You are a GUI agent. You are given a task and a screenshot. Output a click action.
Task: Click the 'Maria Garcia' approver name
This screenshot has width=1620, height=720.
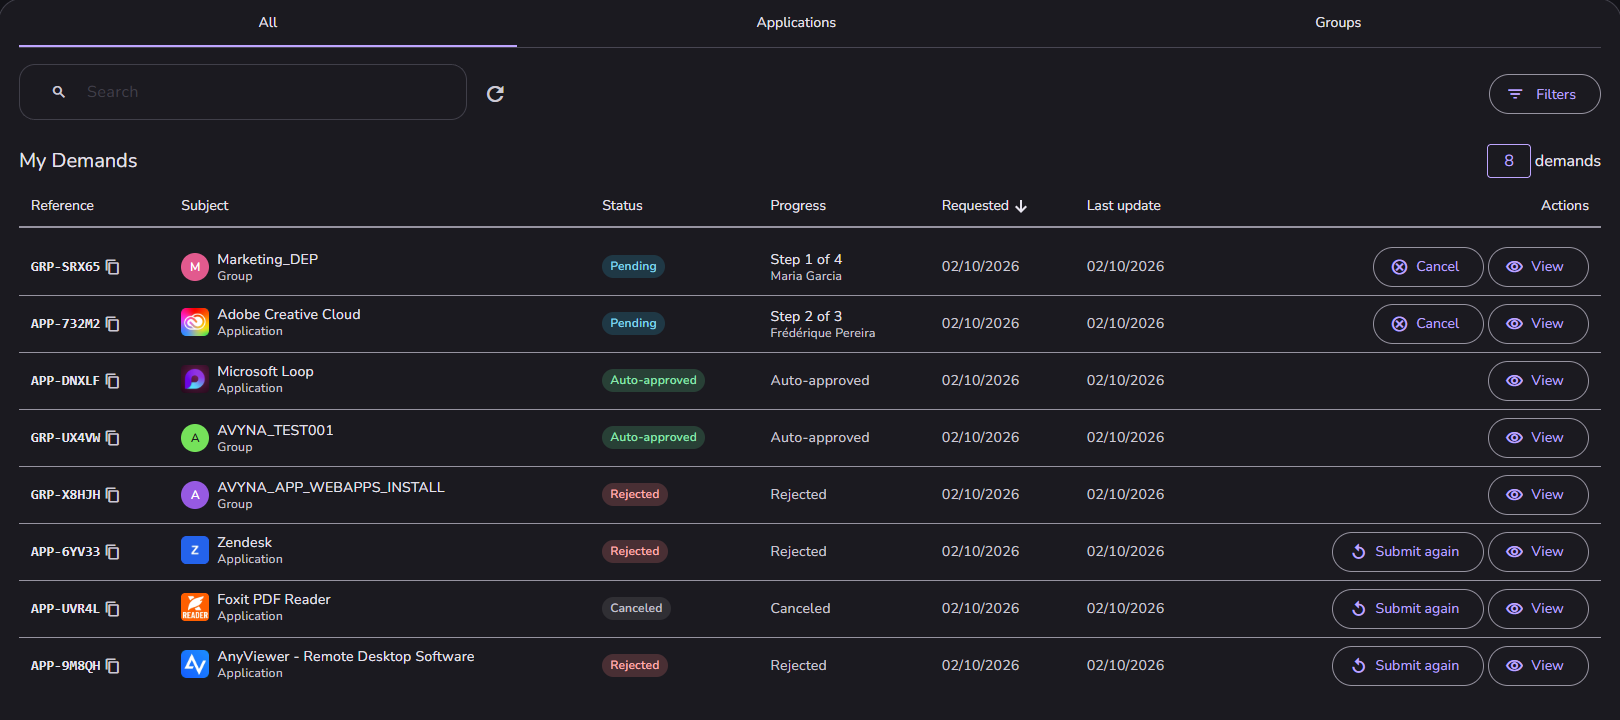pyautogui.click(x=806, y=276)
